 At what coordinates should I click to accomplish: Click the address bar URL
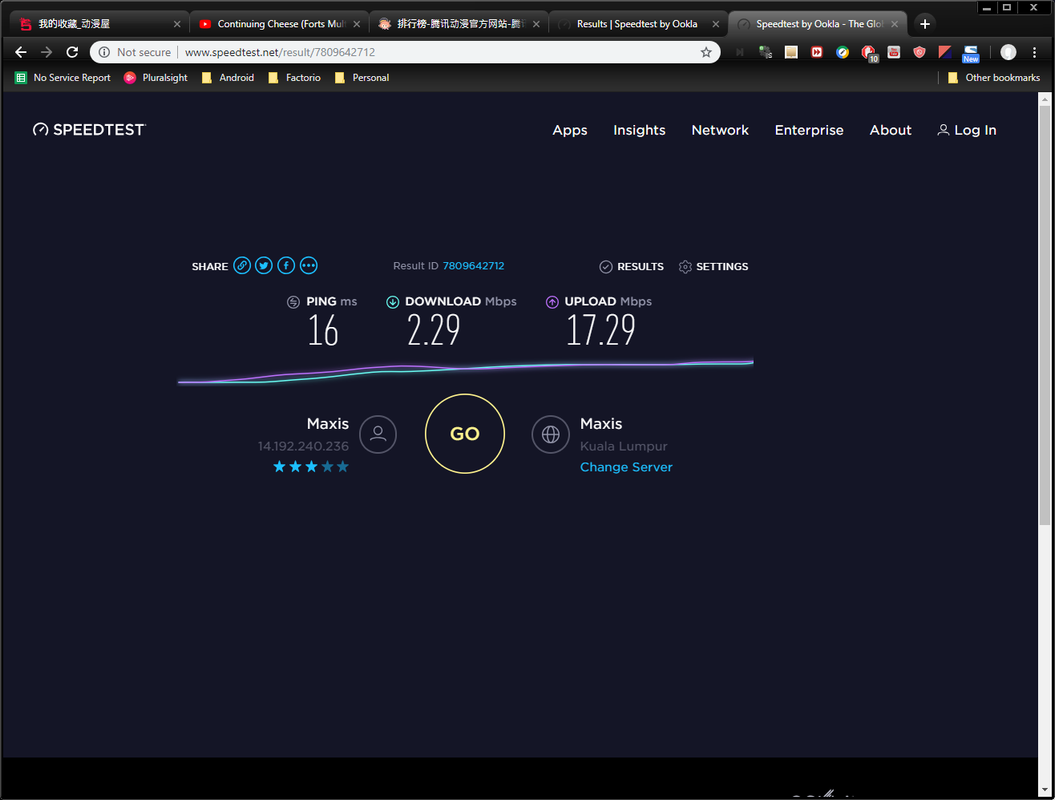click(x=280, y=52)
